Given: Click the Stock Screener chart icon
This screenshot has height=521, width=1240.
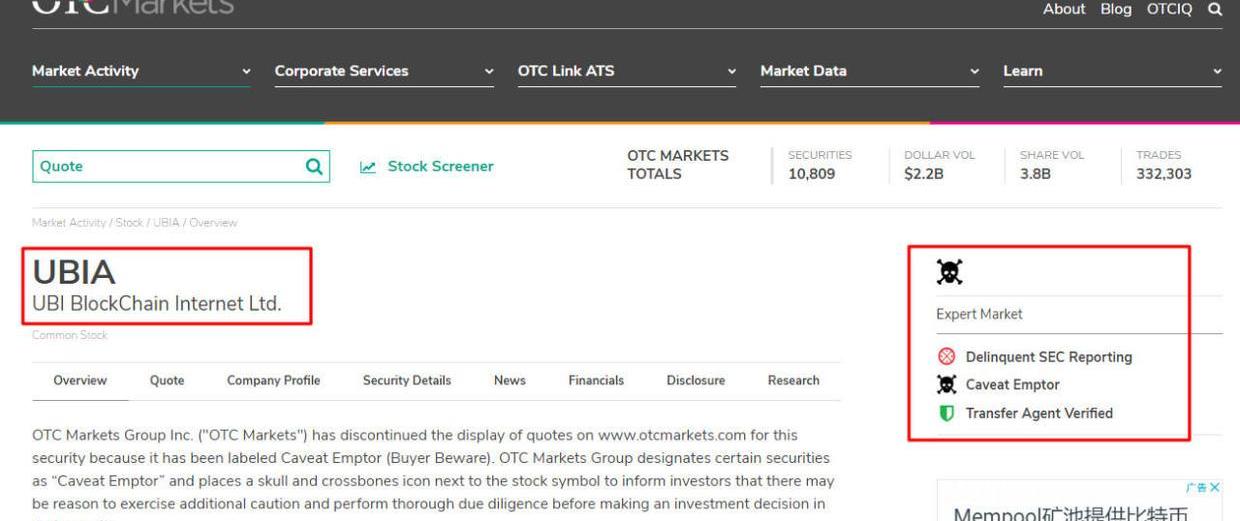Looking at the screenshot, I should coord(368,167).
